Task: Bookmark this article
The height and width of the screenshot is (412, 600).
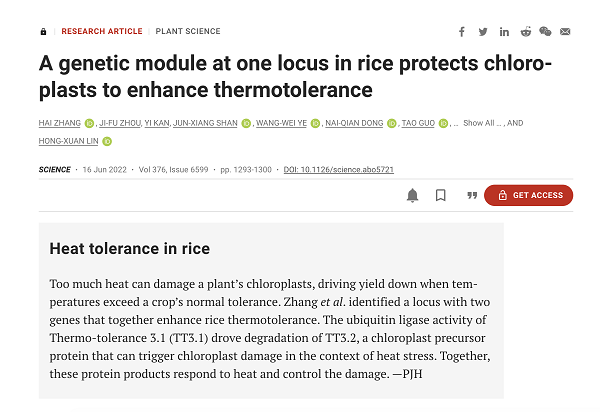Action: (x=440, y=195)
